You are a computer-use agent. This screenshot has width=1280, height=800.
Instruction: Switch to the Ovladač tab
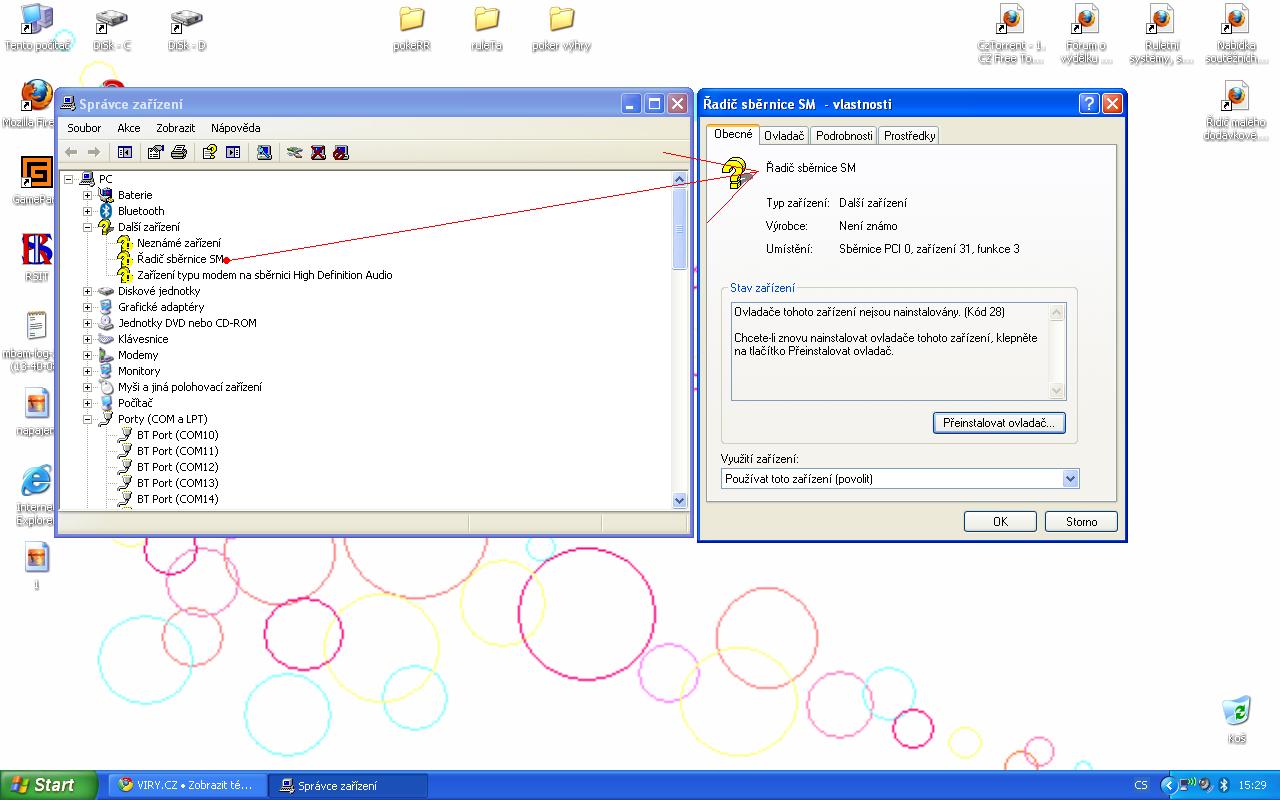click(x=784, y=136)
